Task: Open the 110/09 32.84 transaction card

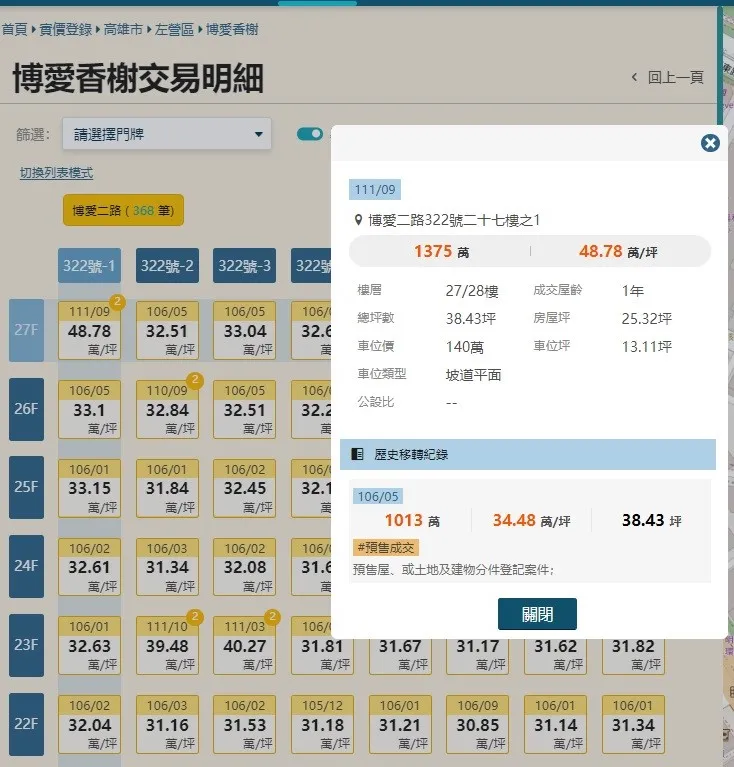Action: point(167,409)
